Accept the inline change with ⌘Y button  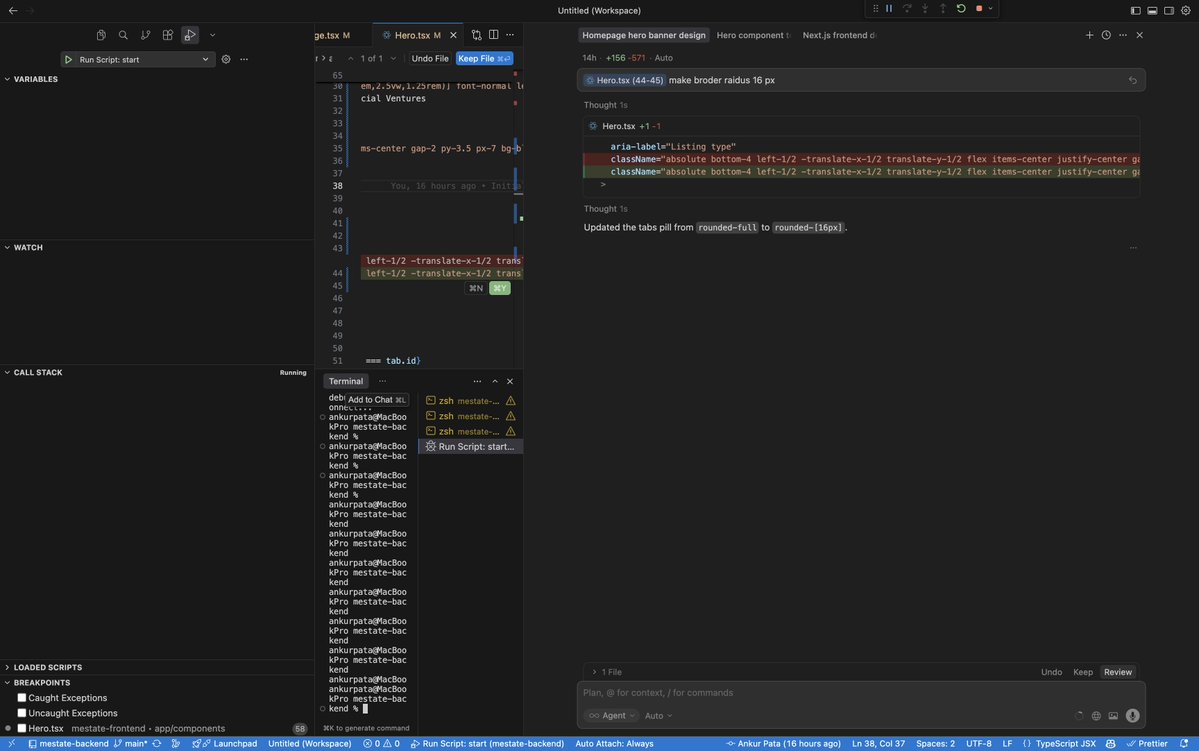(x=499, y=288)
